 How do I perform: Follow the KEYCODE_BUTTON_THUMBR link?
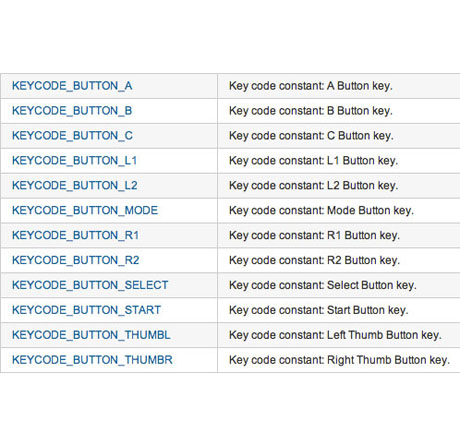(92, 360)
